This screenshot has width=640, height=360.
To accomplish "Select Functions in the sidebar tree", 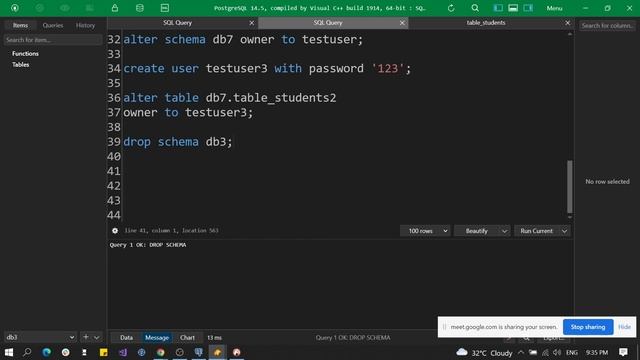I will [x=25, y=53].
